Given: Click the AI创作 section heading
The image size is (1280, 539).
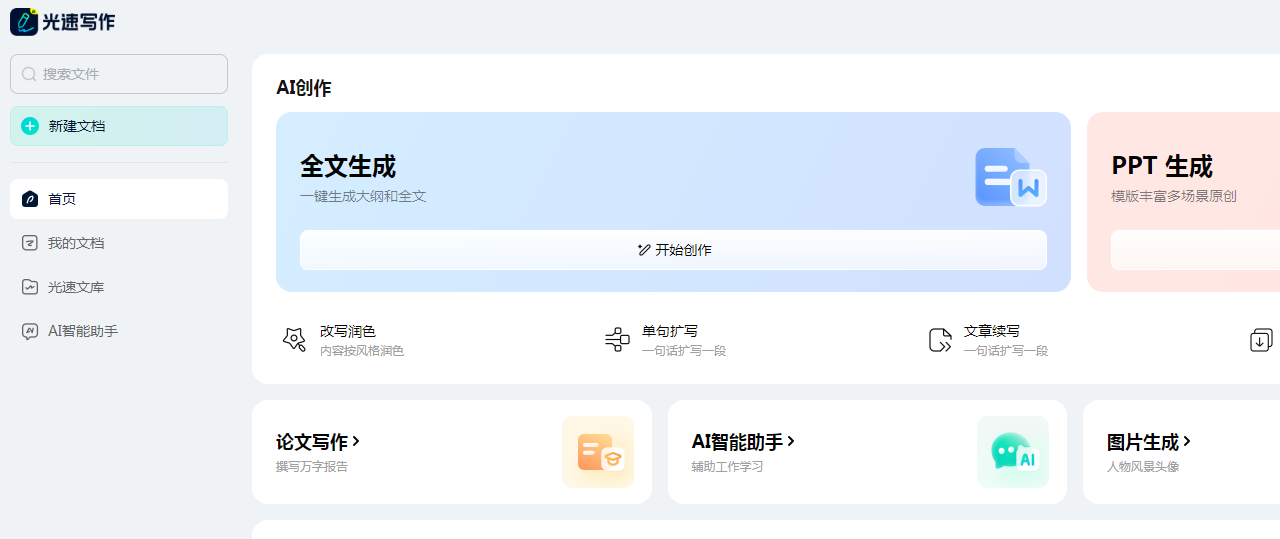Looking at the screenshot, I should point(304,88).
